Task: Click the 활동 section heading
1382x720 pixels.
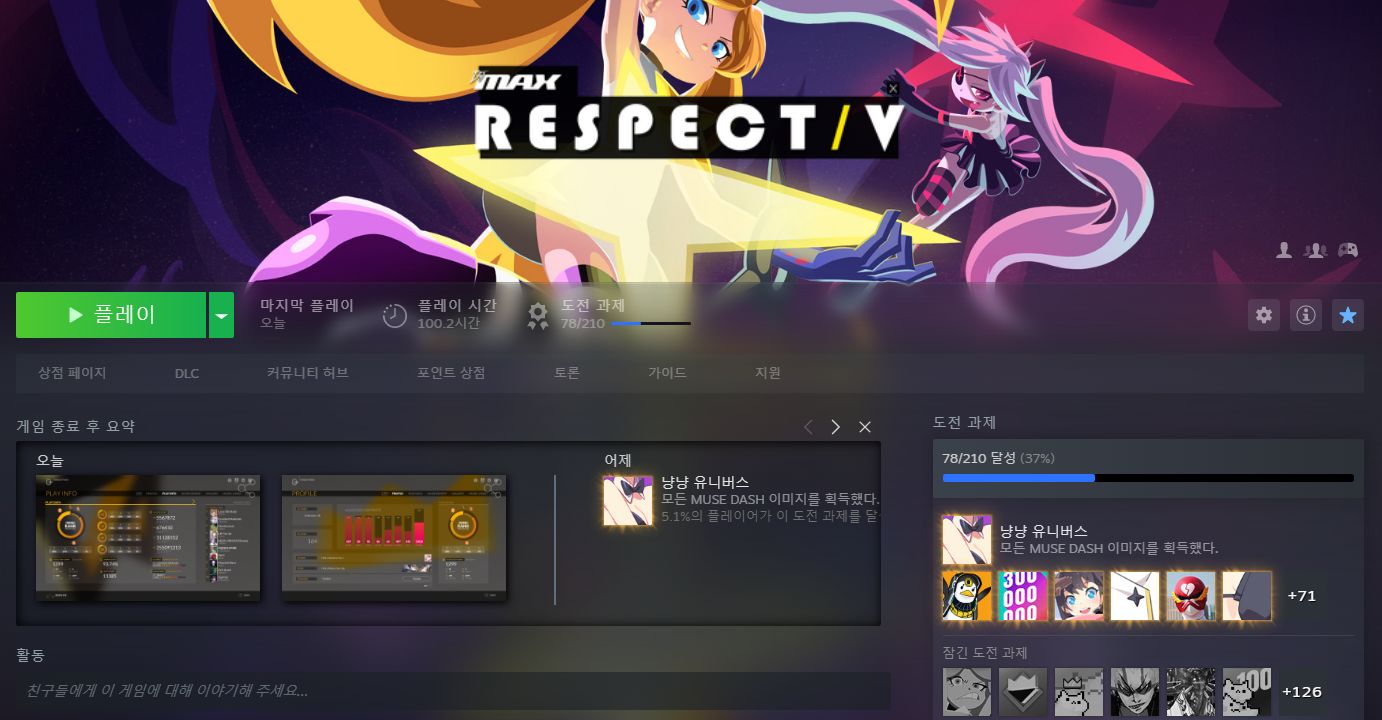Action: click(x=30, y=655)
